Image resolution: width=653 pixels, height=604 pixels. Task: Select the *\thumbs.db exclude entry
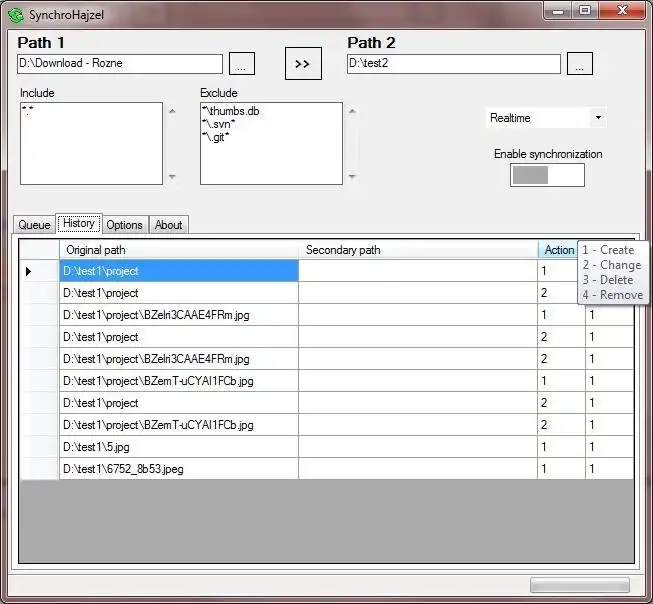231,111
